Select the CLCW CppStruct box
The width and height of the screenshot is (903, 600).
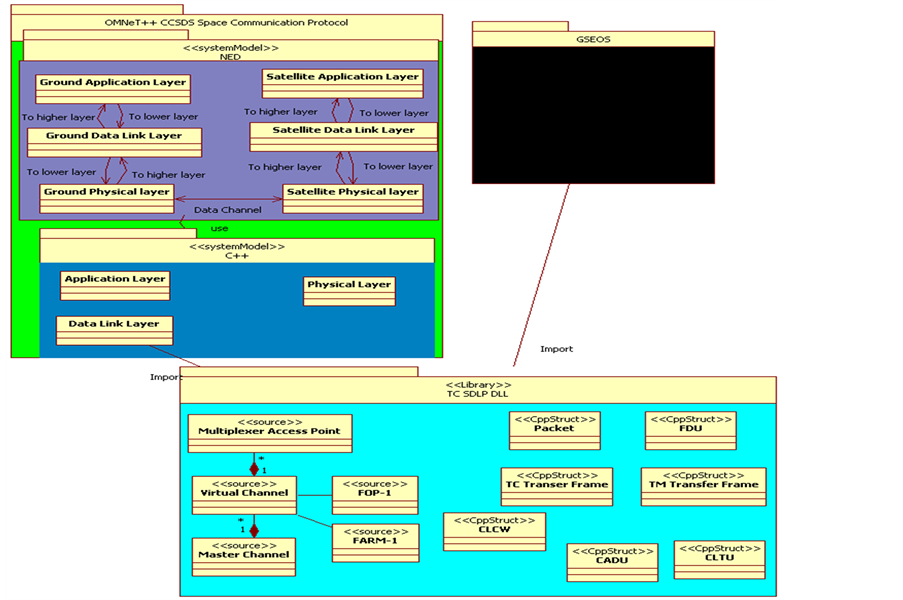(x=494, y=532)
